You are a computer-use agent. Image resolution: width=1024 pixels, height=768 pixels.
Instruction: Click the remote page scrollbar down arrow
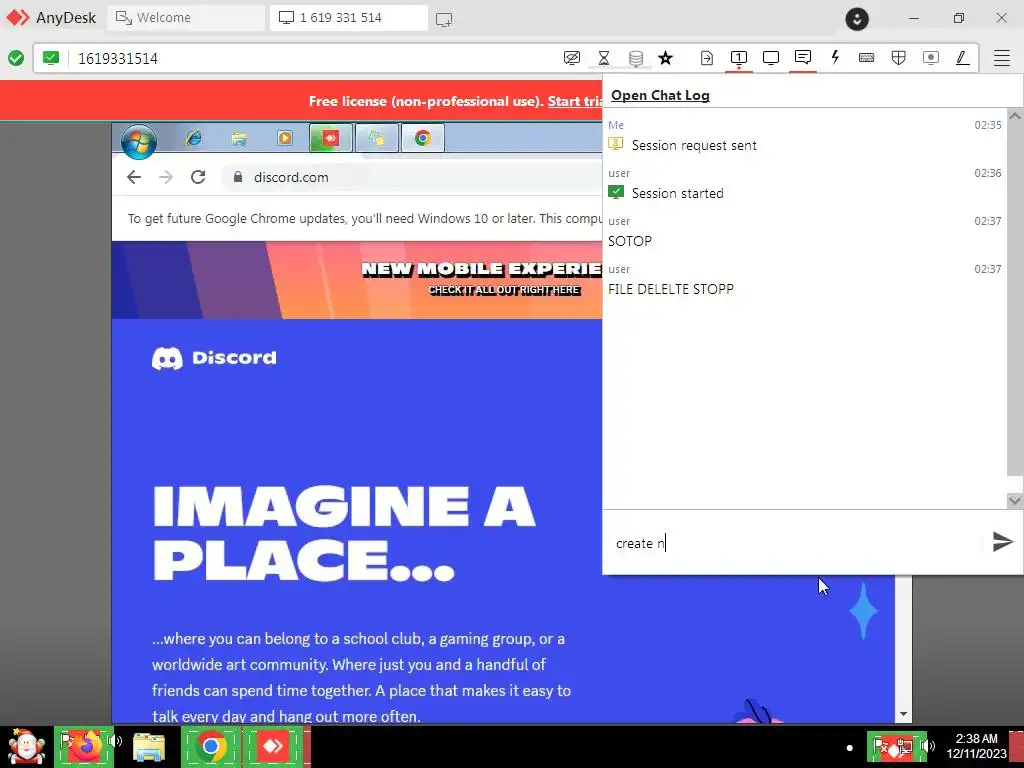pyautogui.click(x=903, y=714)
